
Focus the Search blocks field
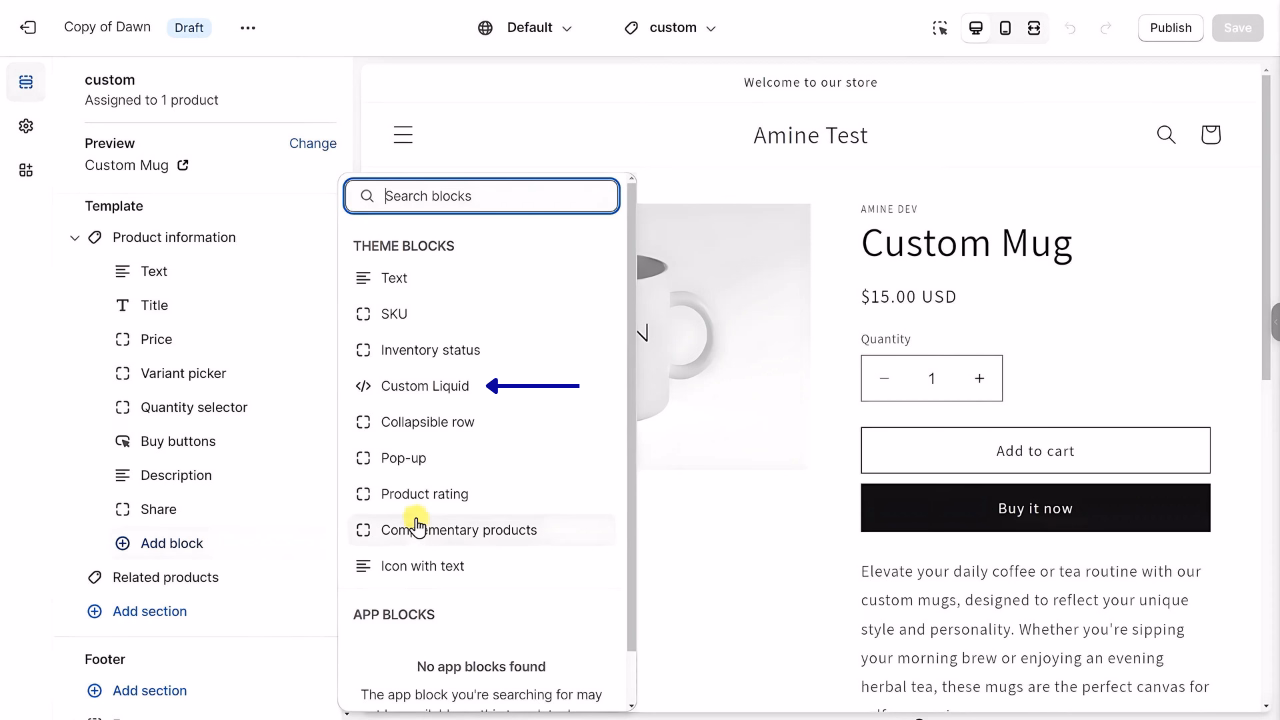482,196
